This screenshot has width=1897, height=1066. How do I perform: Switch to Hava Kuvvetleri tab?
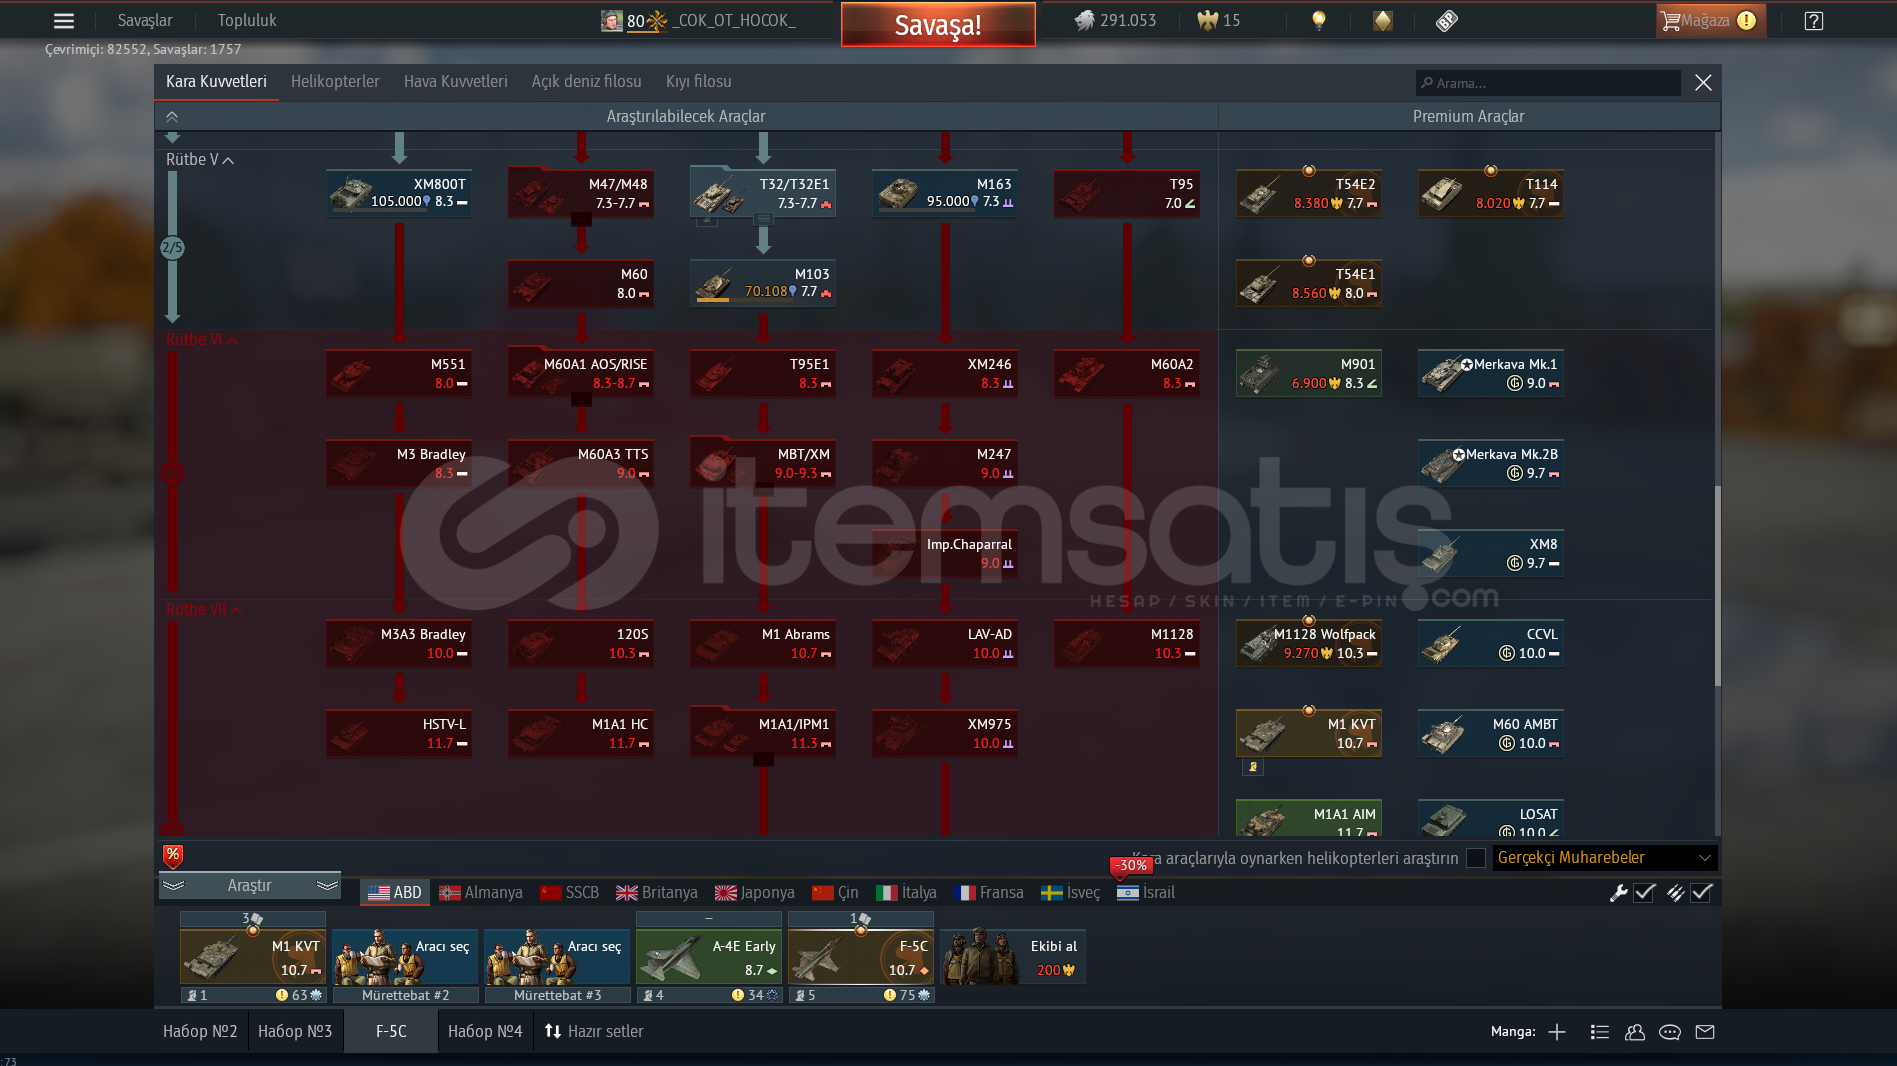[x=455, y=82]
